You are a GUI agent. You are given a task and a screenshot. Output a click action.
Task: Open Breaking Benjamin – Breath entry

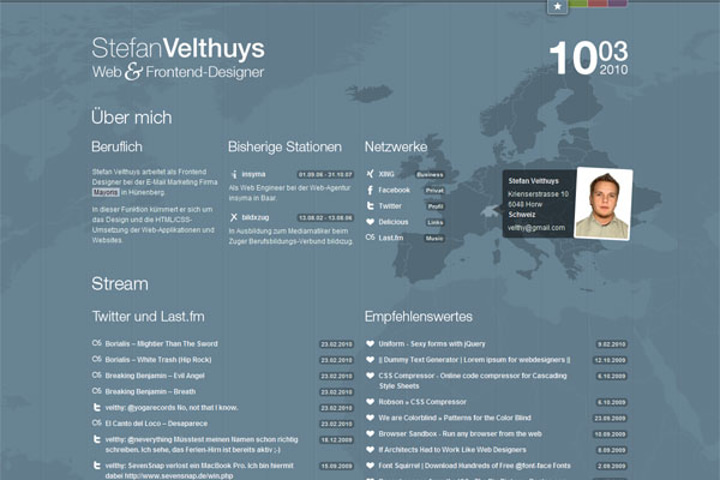[x=150, y=392]
